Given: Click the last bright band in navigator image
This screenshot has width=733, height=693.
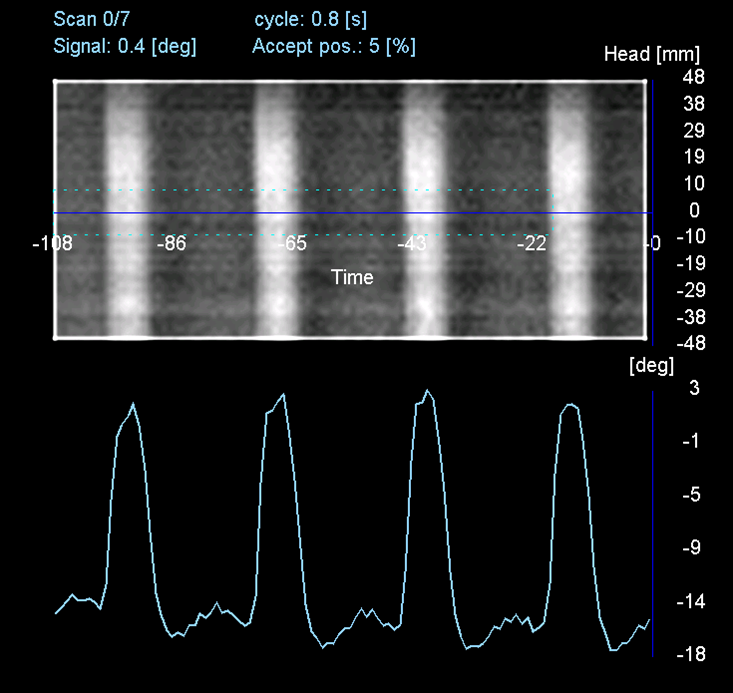Looking at the screenshot, I should tap(569, 150).
